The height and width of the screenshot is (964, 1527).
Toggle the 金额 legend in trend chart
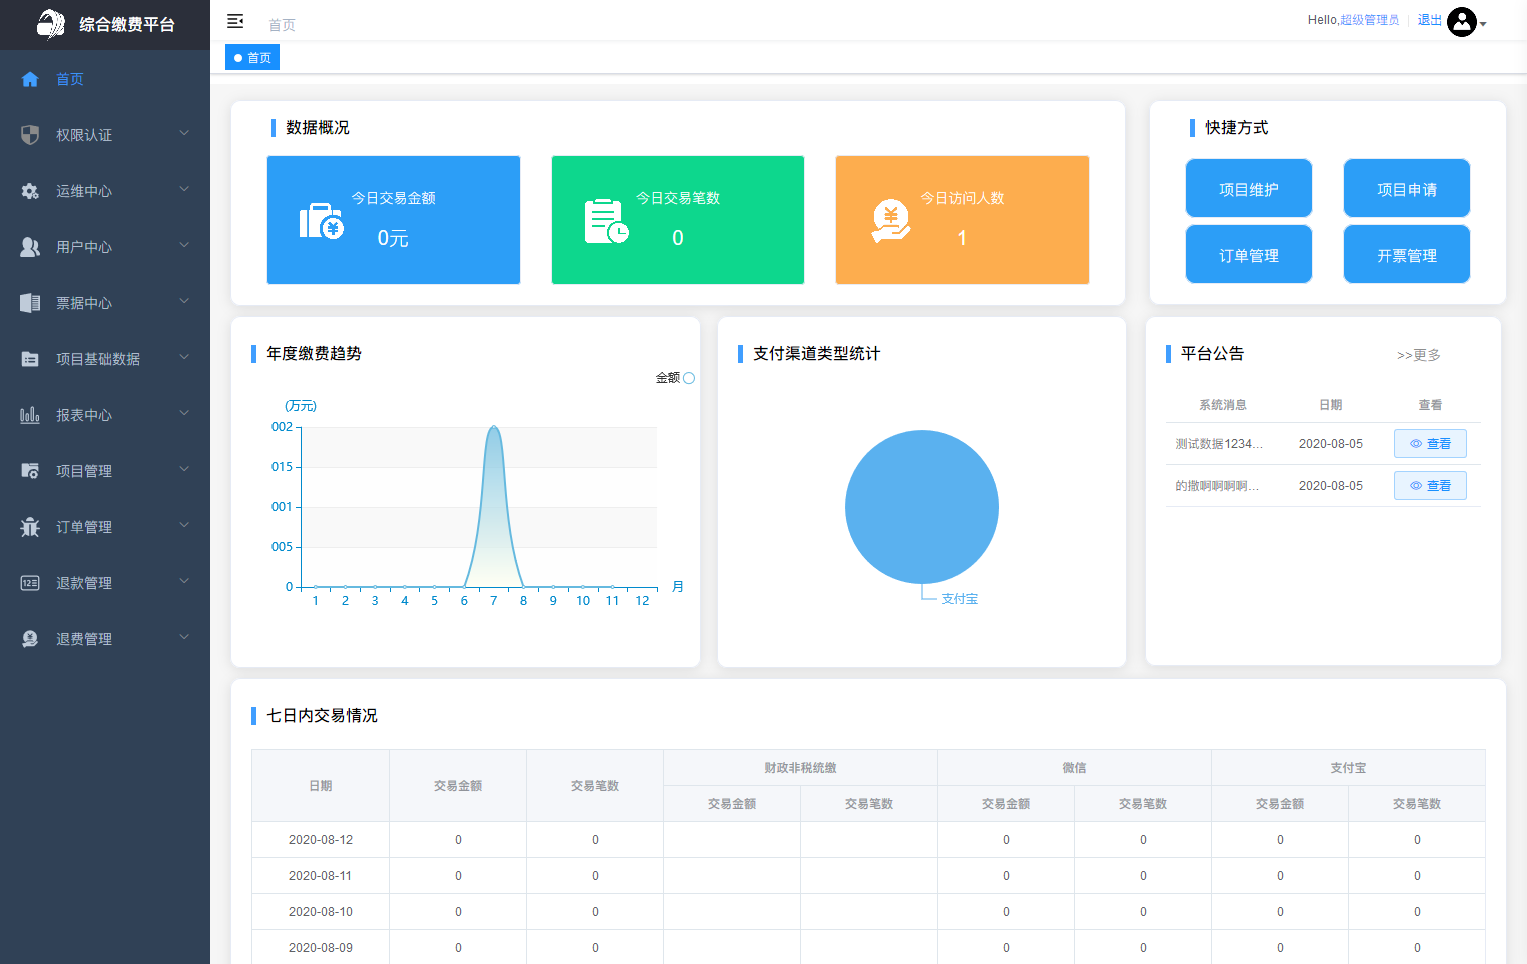pyautogui.click(x=675, y=378)
